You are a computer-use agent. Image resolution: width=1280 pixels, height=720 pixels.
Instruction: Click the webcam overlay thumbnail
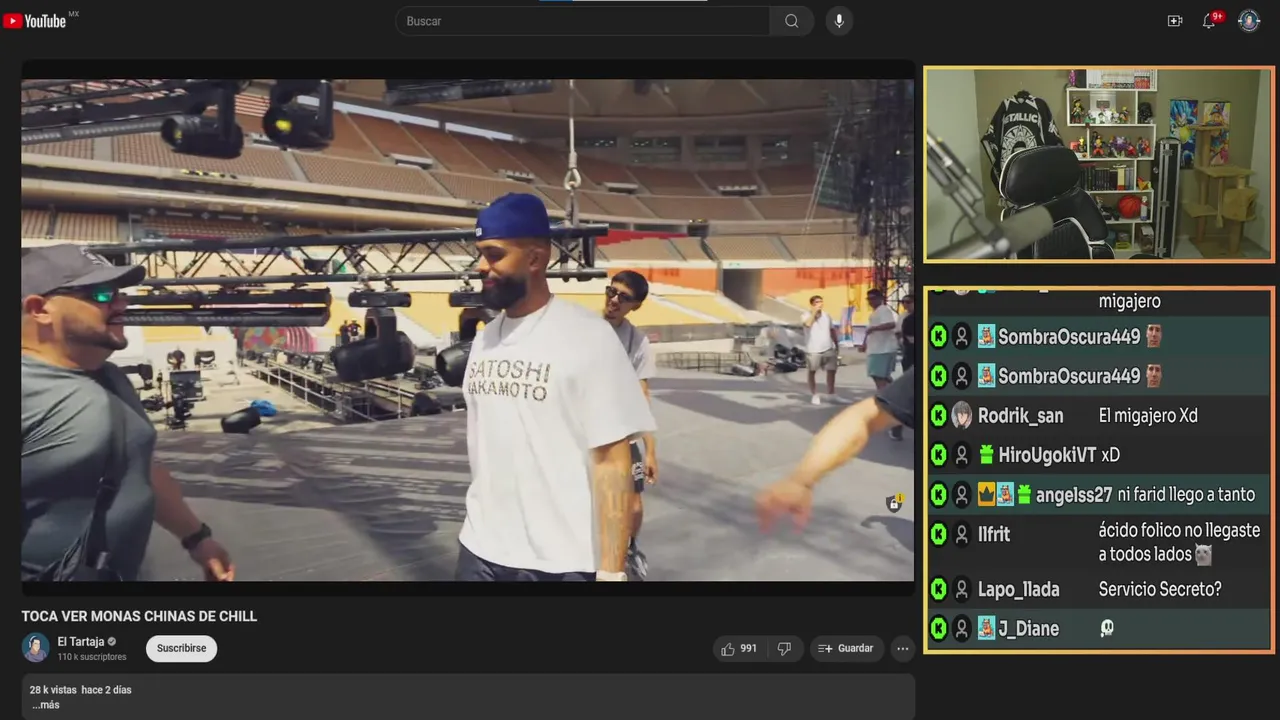click(x=1098, y=165)
